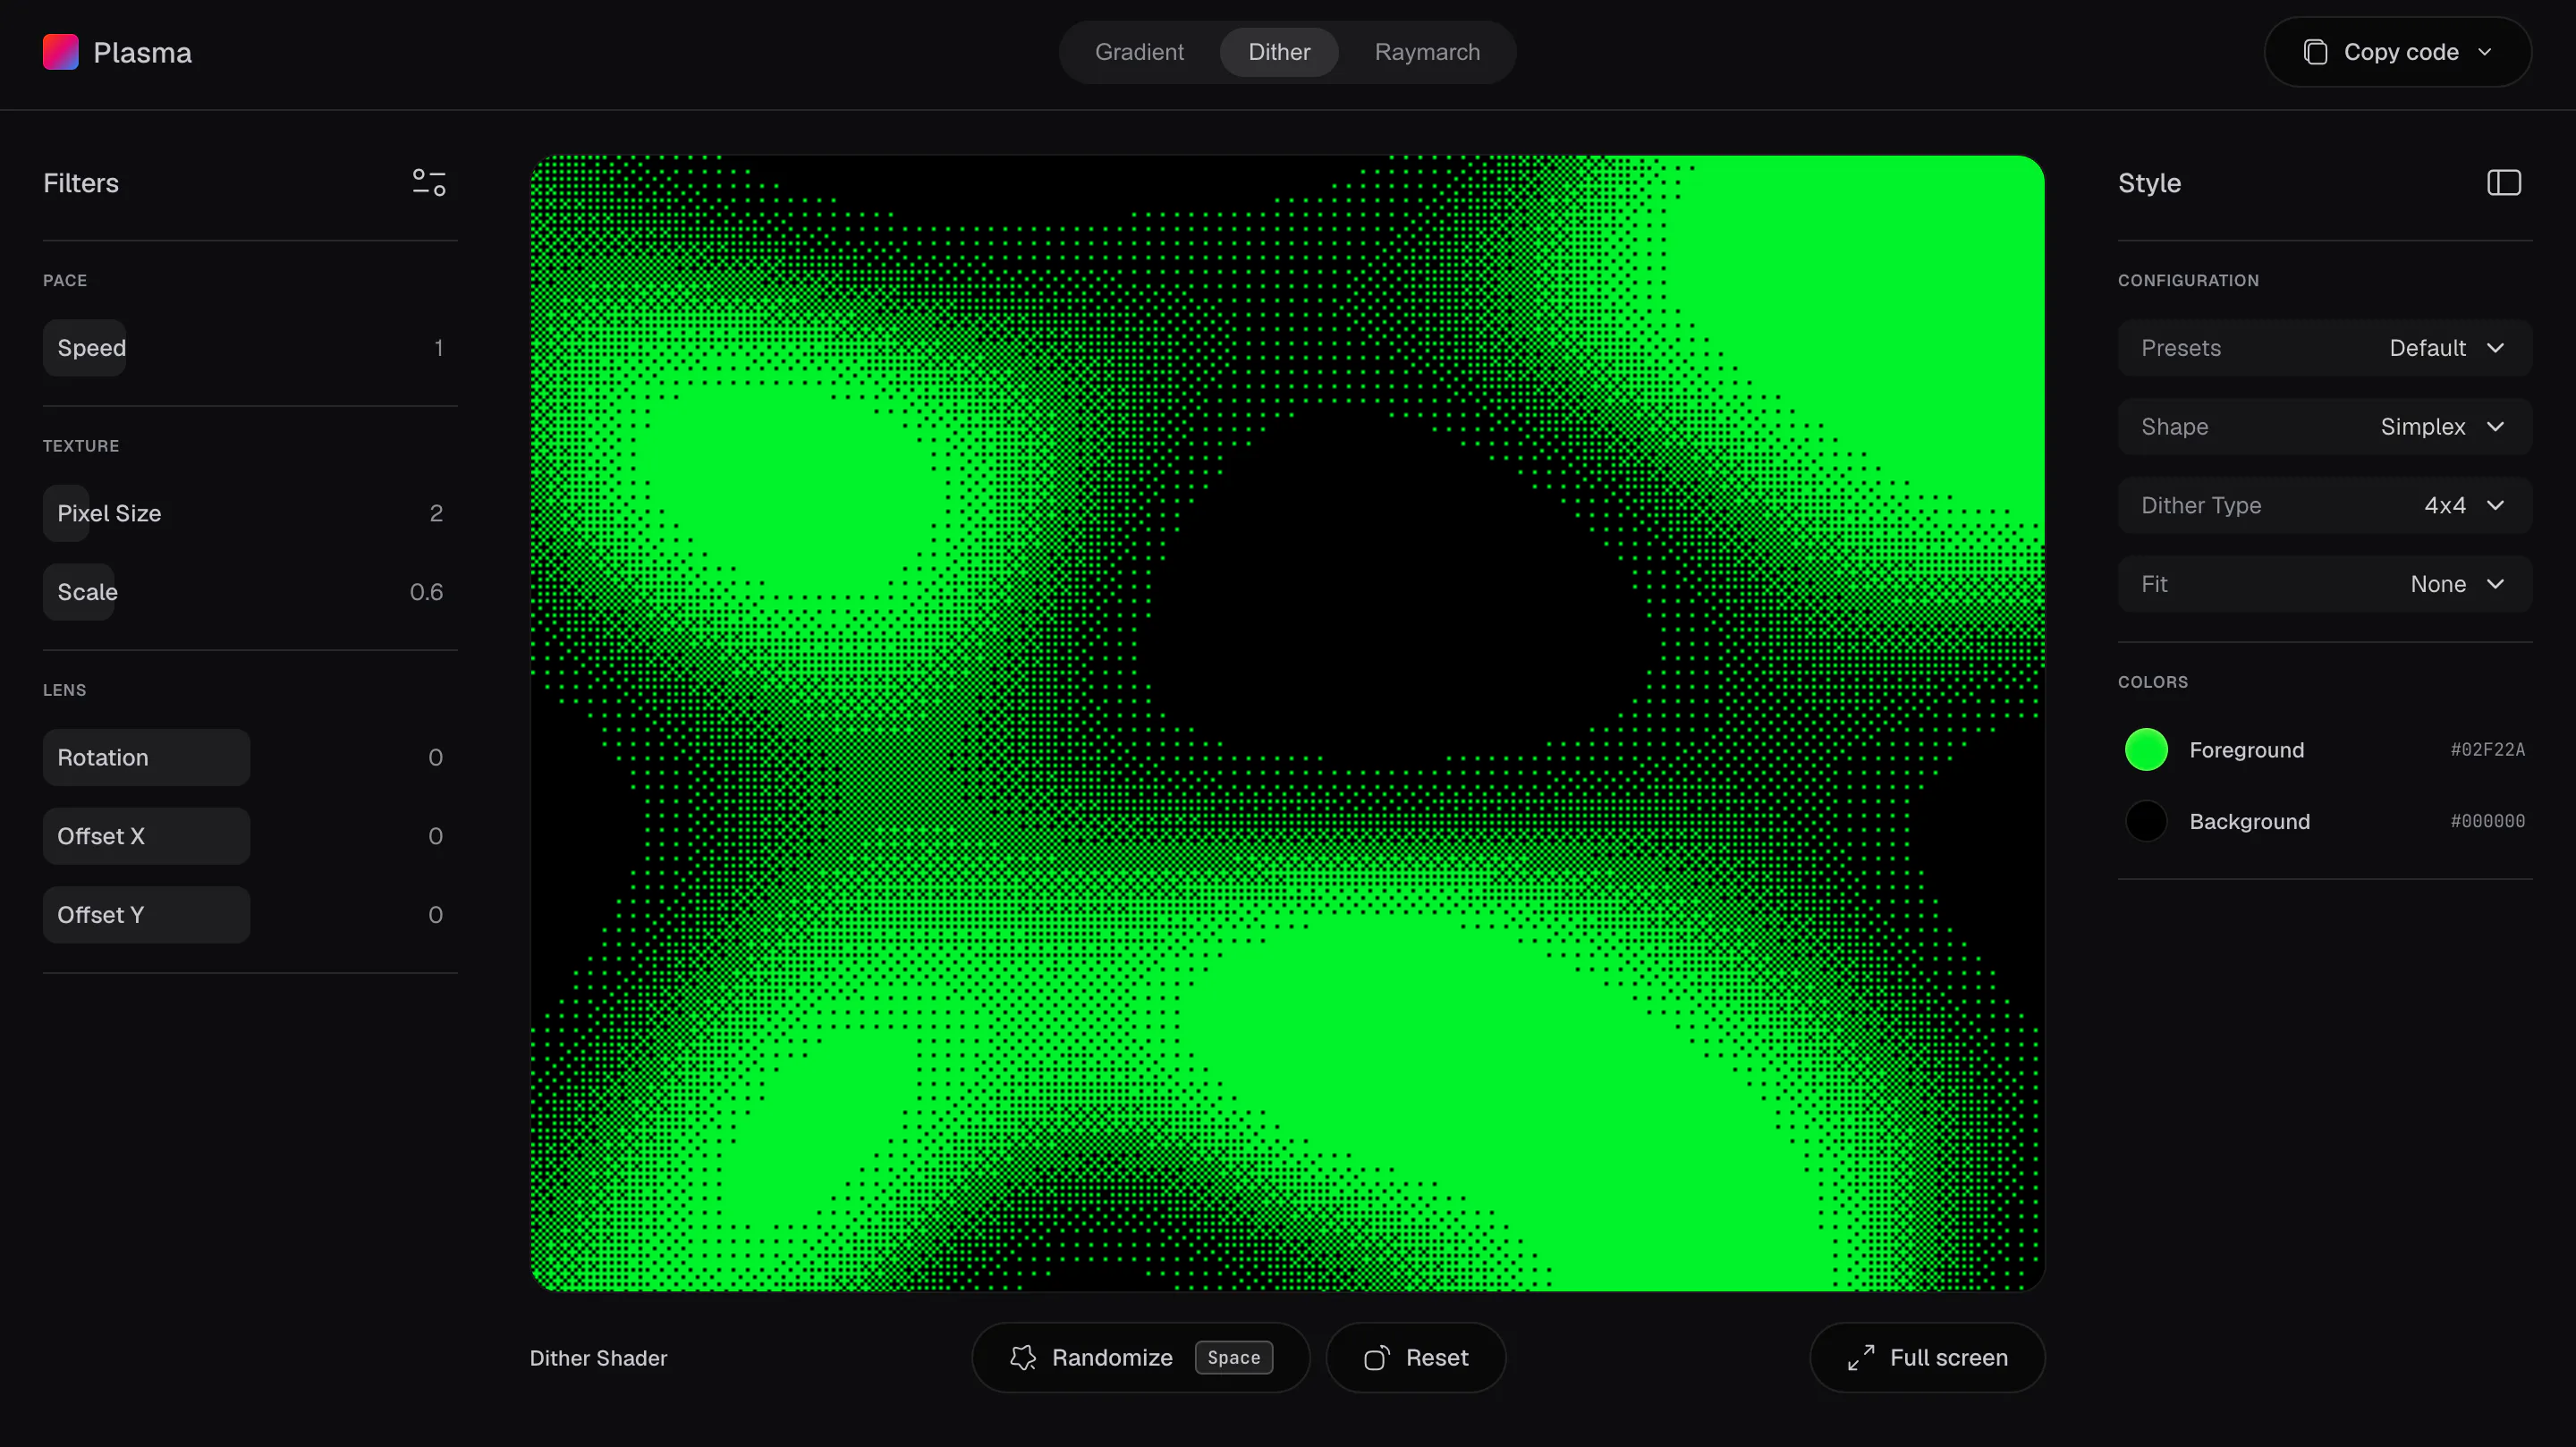Adjust the Pixel Size slider
Viewport: 2576px width, 1447px height.
click(x=250, y=513)
